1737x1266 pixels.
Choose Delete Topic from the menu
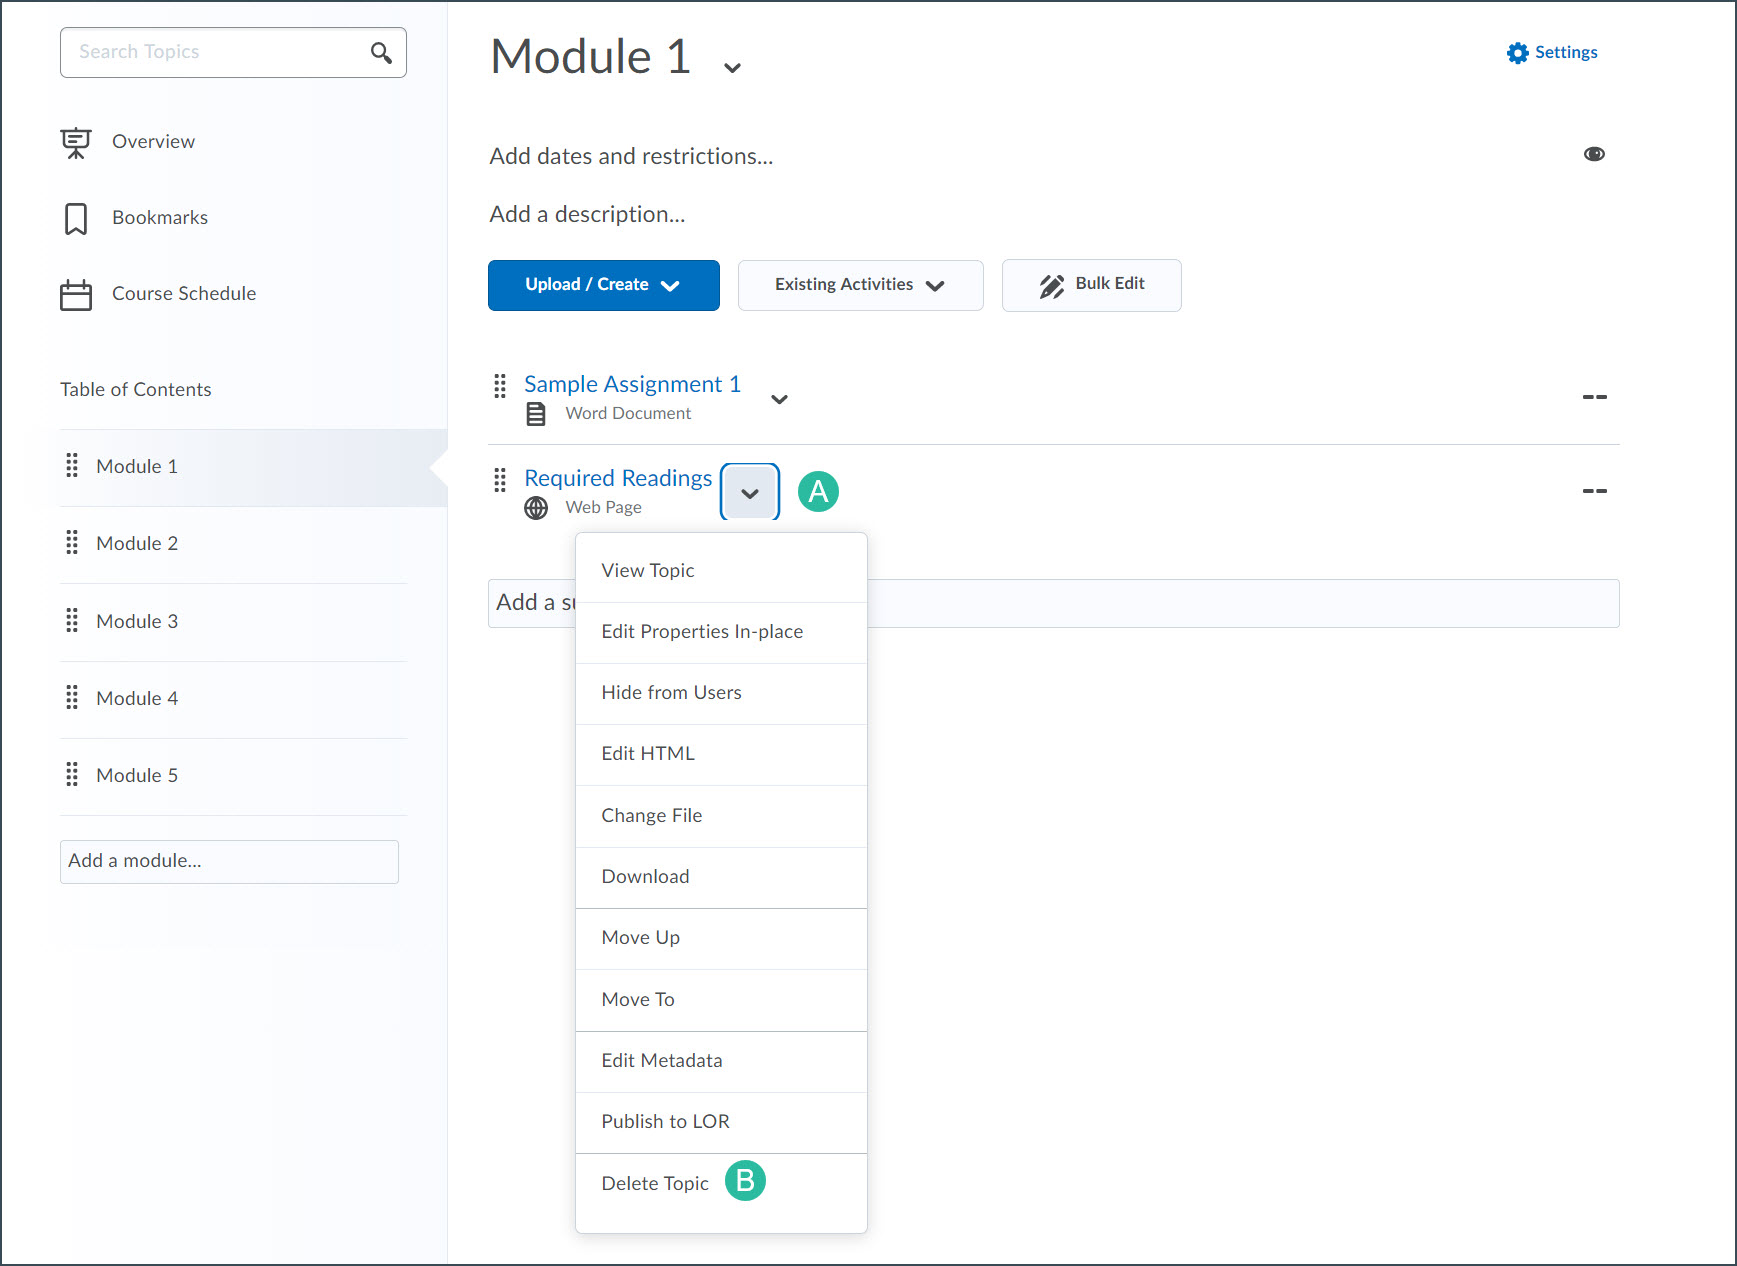pos(655,1182)
